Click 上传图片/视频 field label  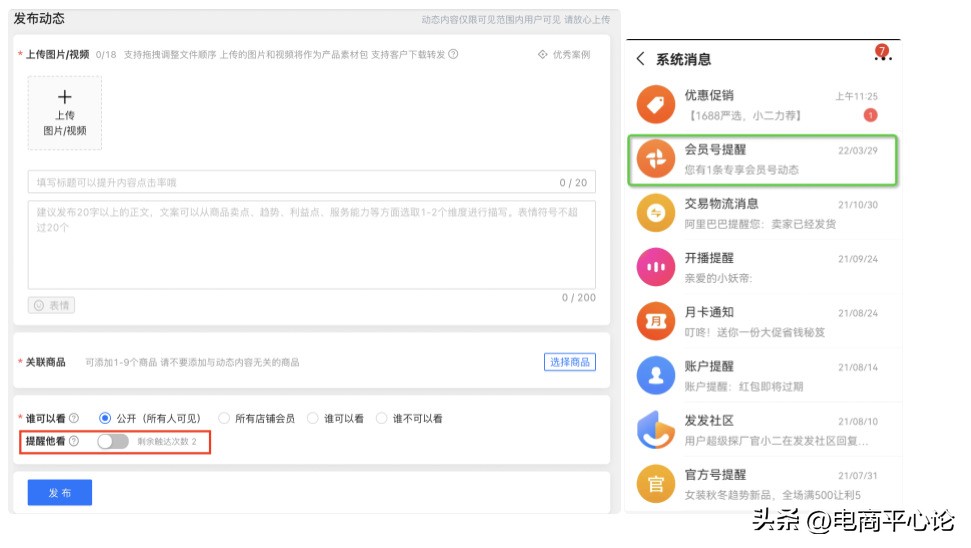pyautogui.click(x=57, y=54)
